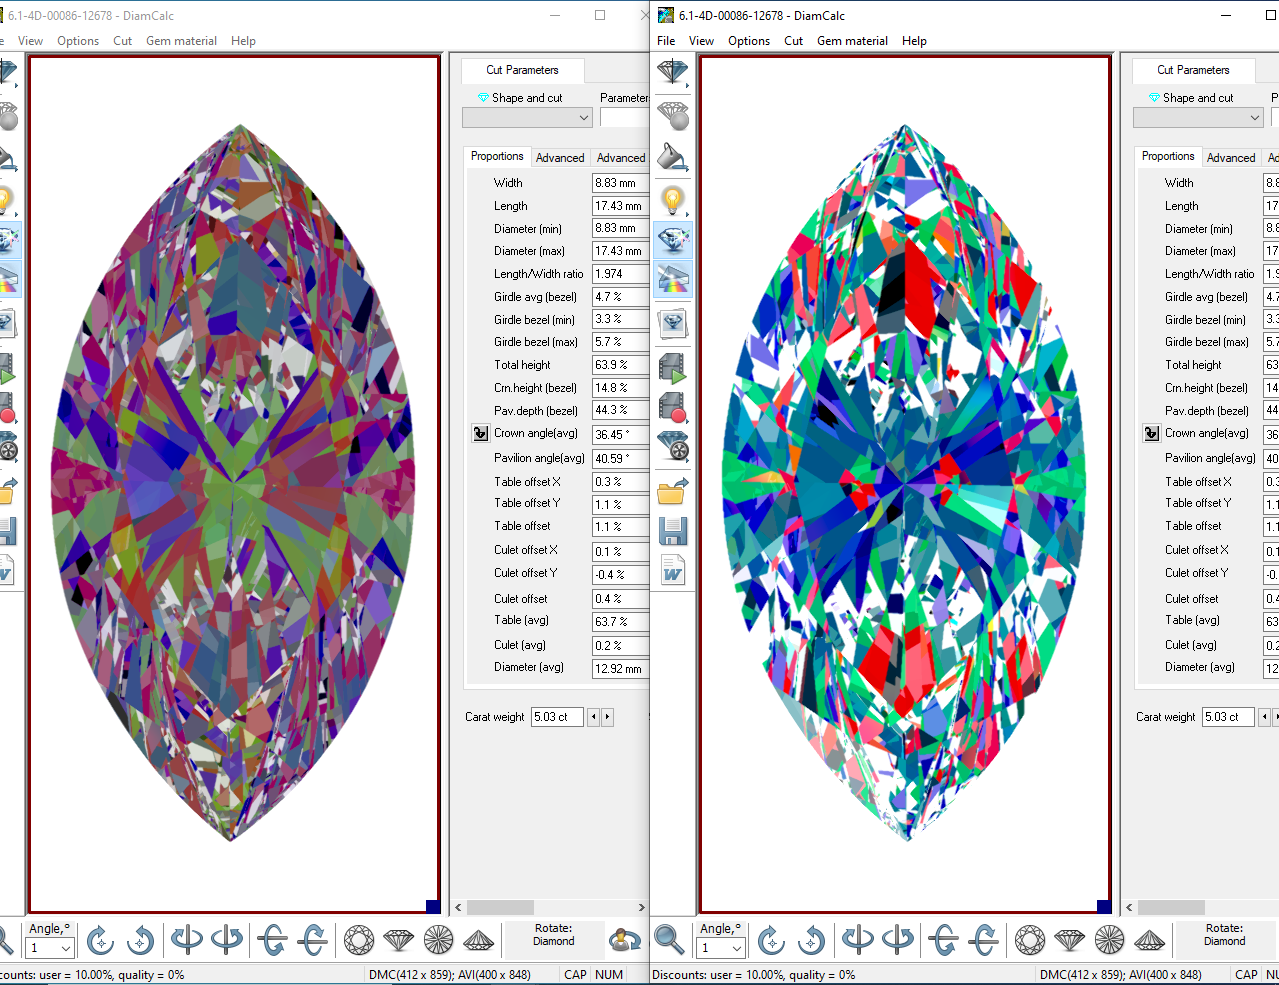Click the open folder icon in right window
1279x985 pixels.
click(673, 490)
